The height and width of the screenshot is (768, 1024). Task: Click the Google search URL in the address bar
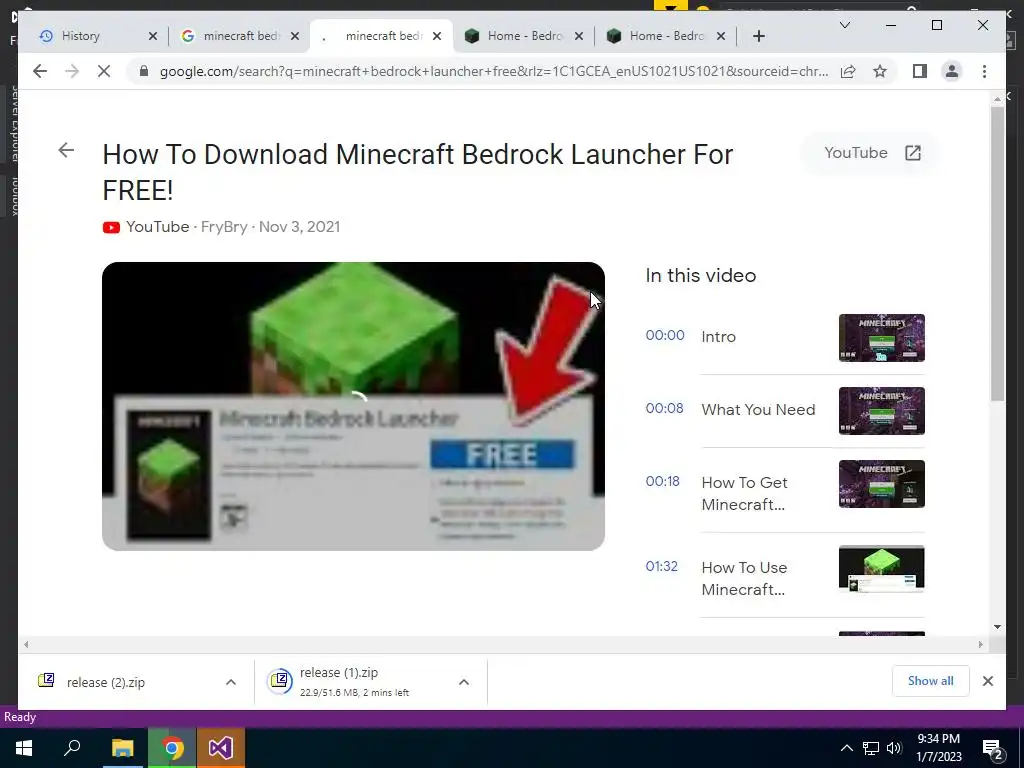click(494, 71)
